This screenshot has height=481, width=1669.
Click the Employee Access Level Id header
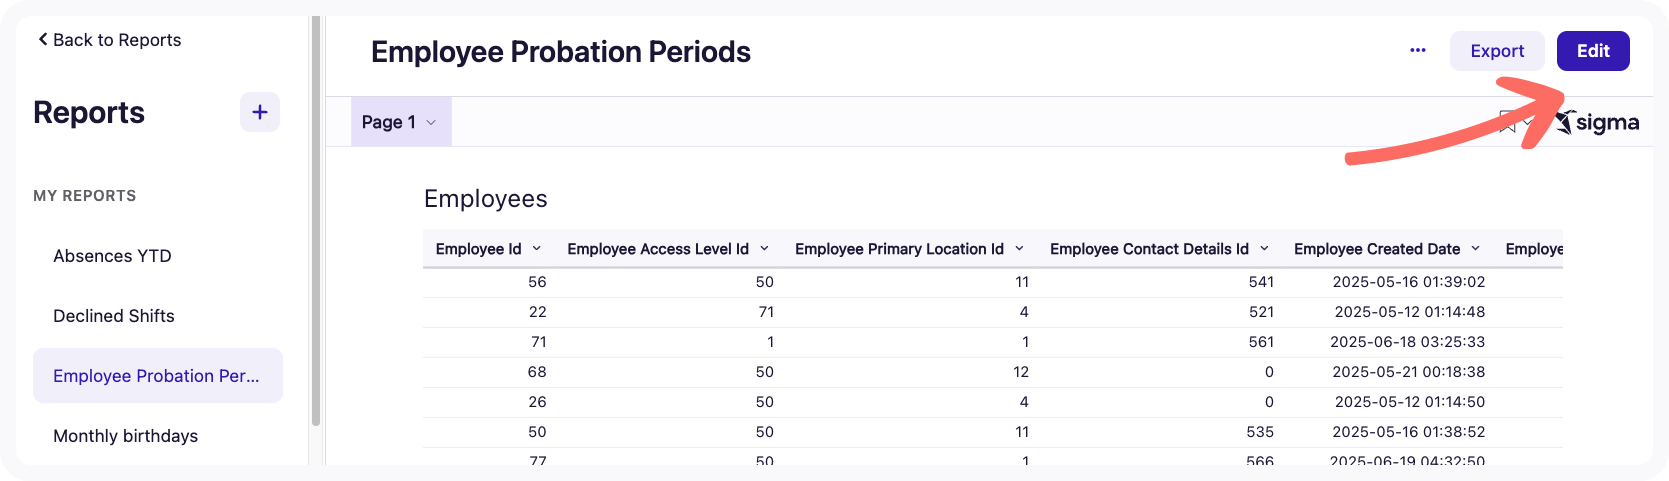coord(658,249)
